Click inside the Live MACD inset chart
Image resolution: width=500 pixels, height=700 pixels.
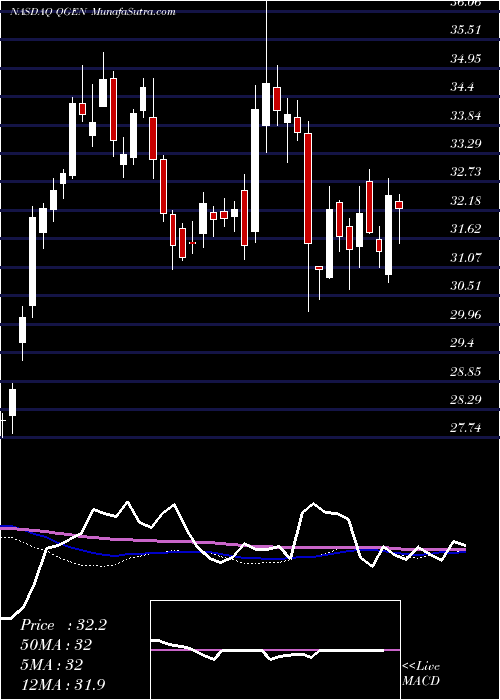[275, 650]
